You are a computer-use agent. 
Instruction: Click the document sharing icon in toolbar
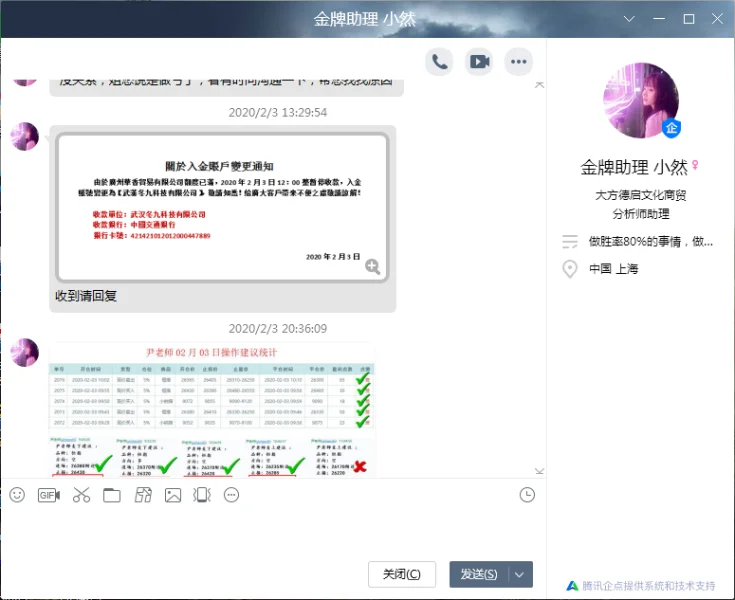point(143,495)
